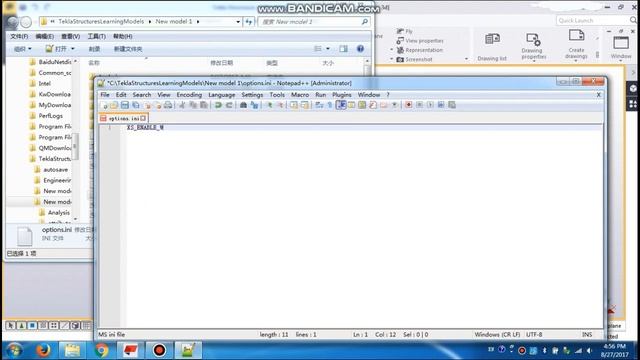Open the Function List icon
The height and width of the screenshot is (360, 640).
click(x=373, y=105)
